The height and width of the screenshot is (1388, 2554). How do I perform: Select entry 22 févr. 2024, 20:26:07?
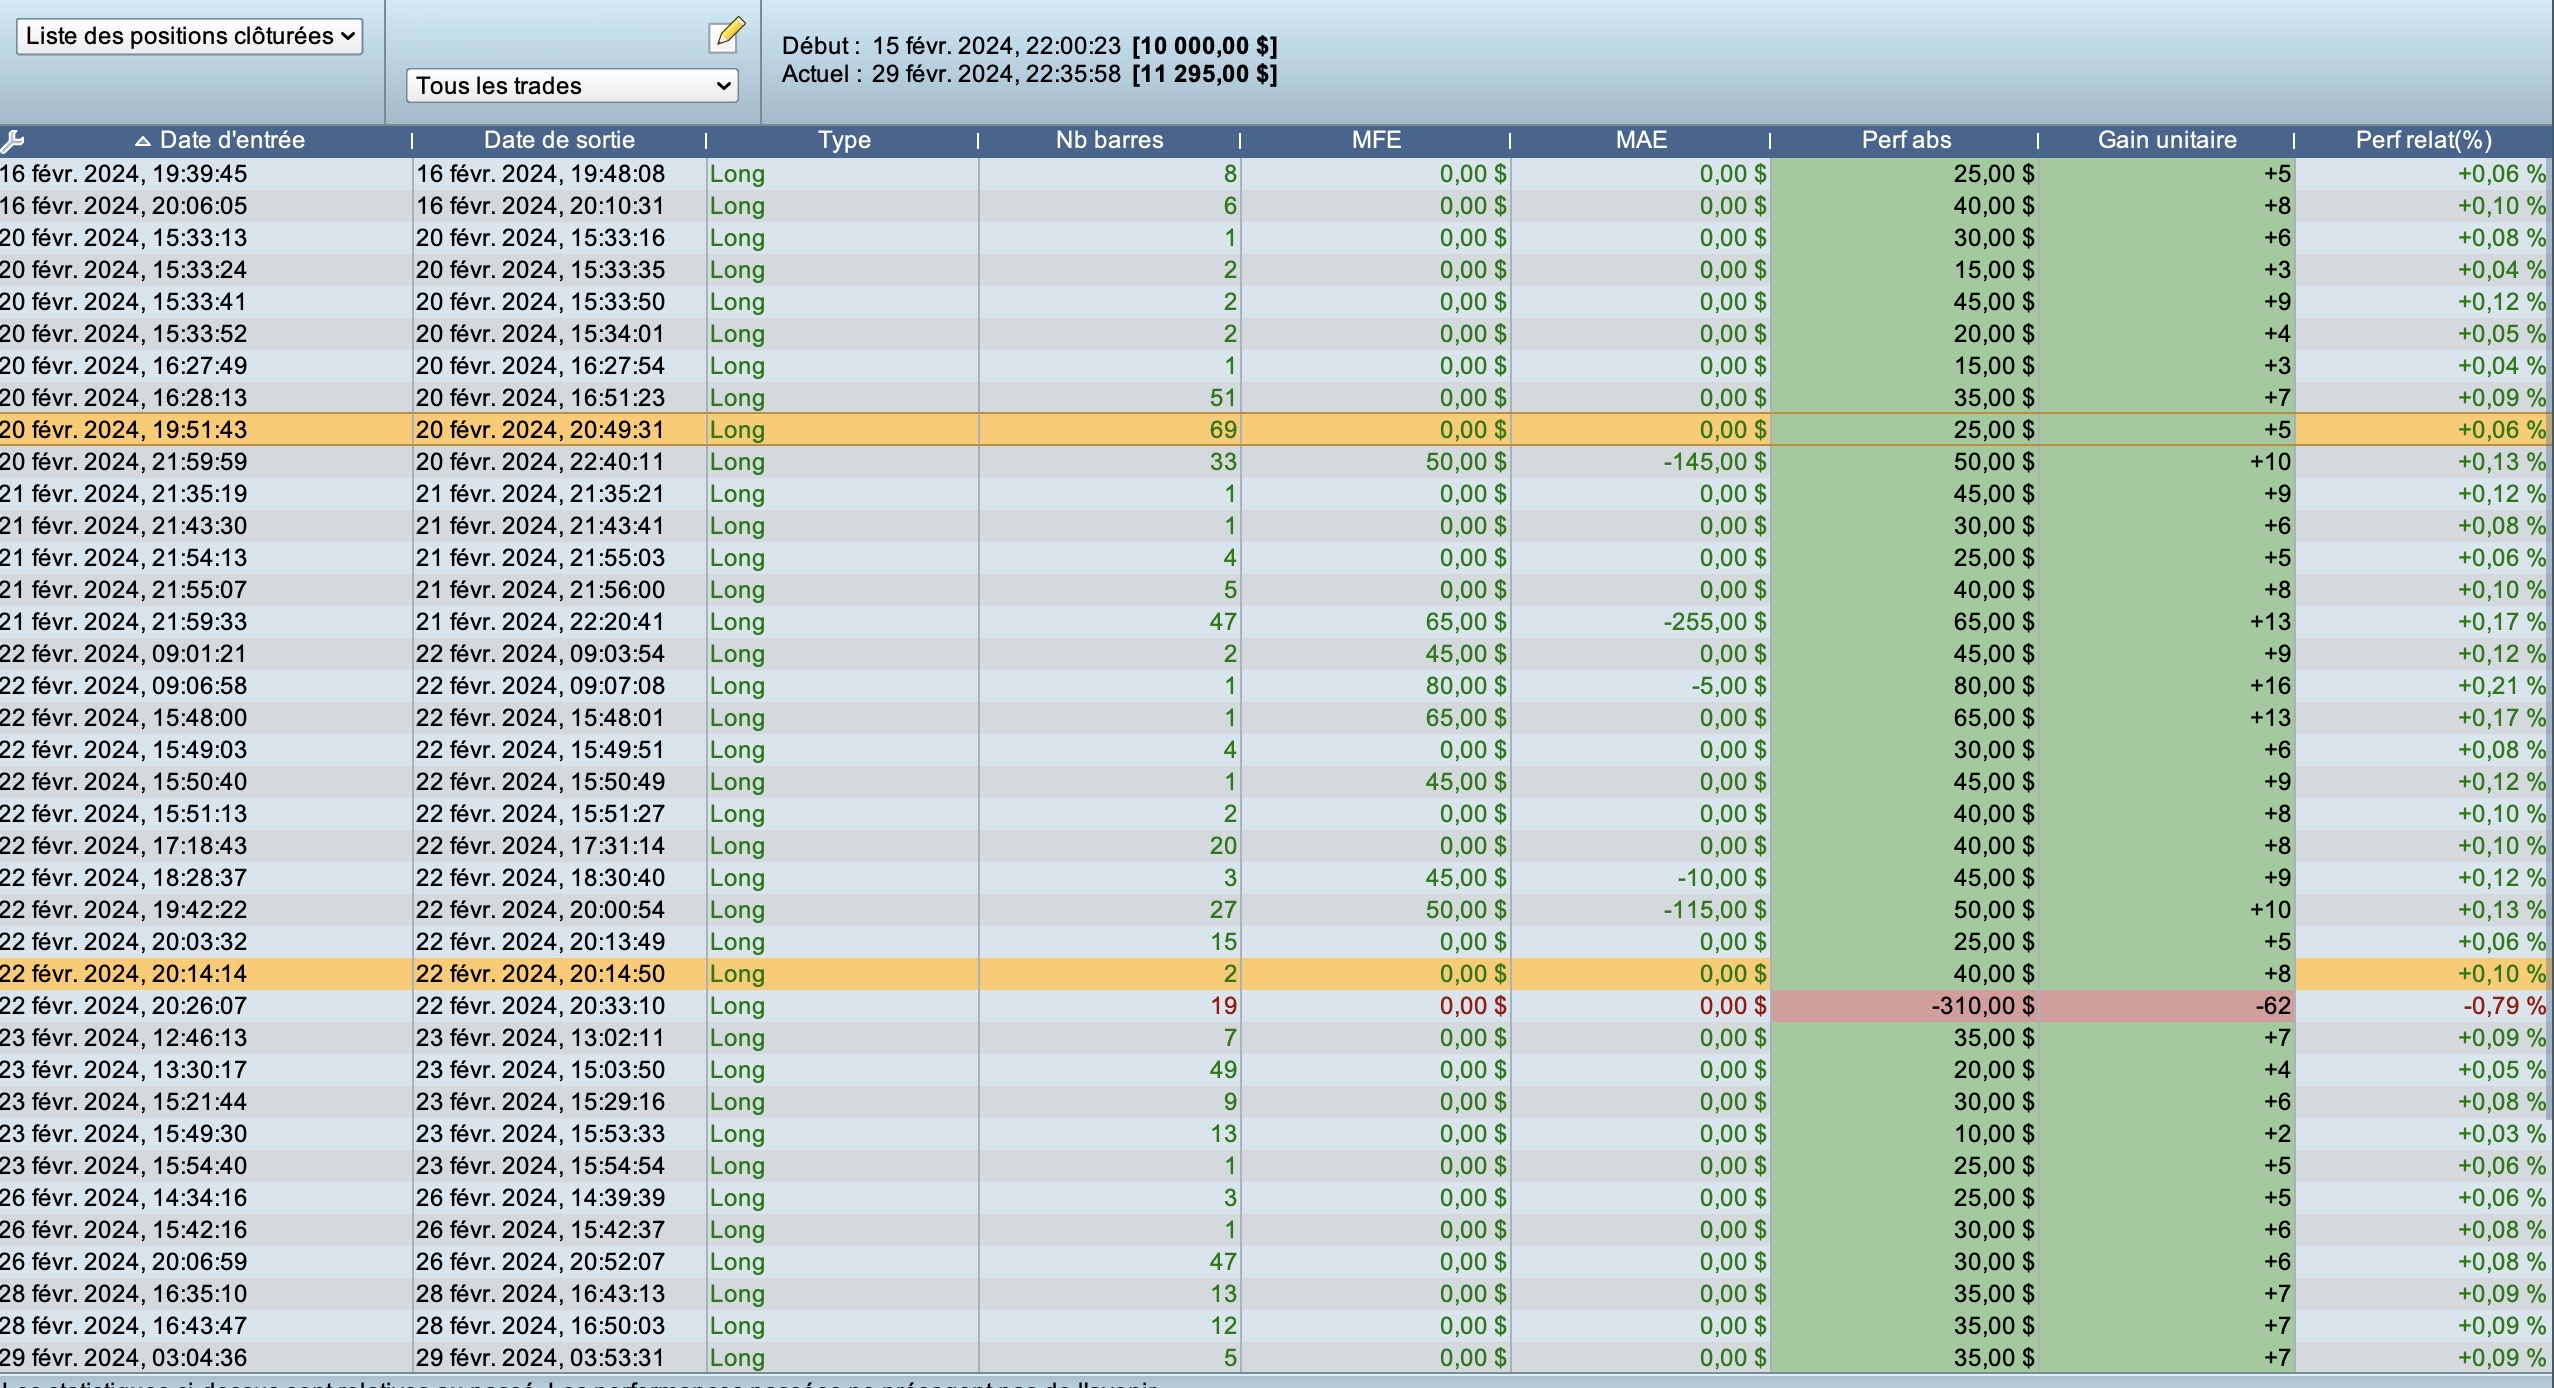pos(124,1006)
